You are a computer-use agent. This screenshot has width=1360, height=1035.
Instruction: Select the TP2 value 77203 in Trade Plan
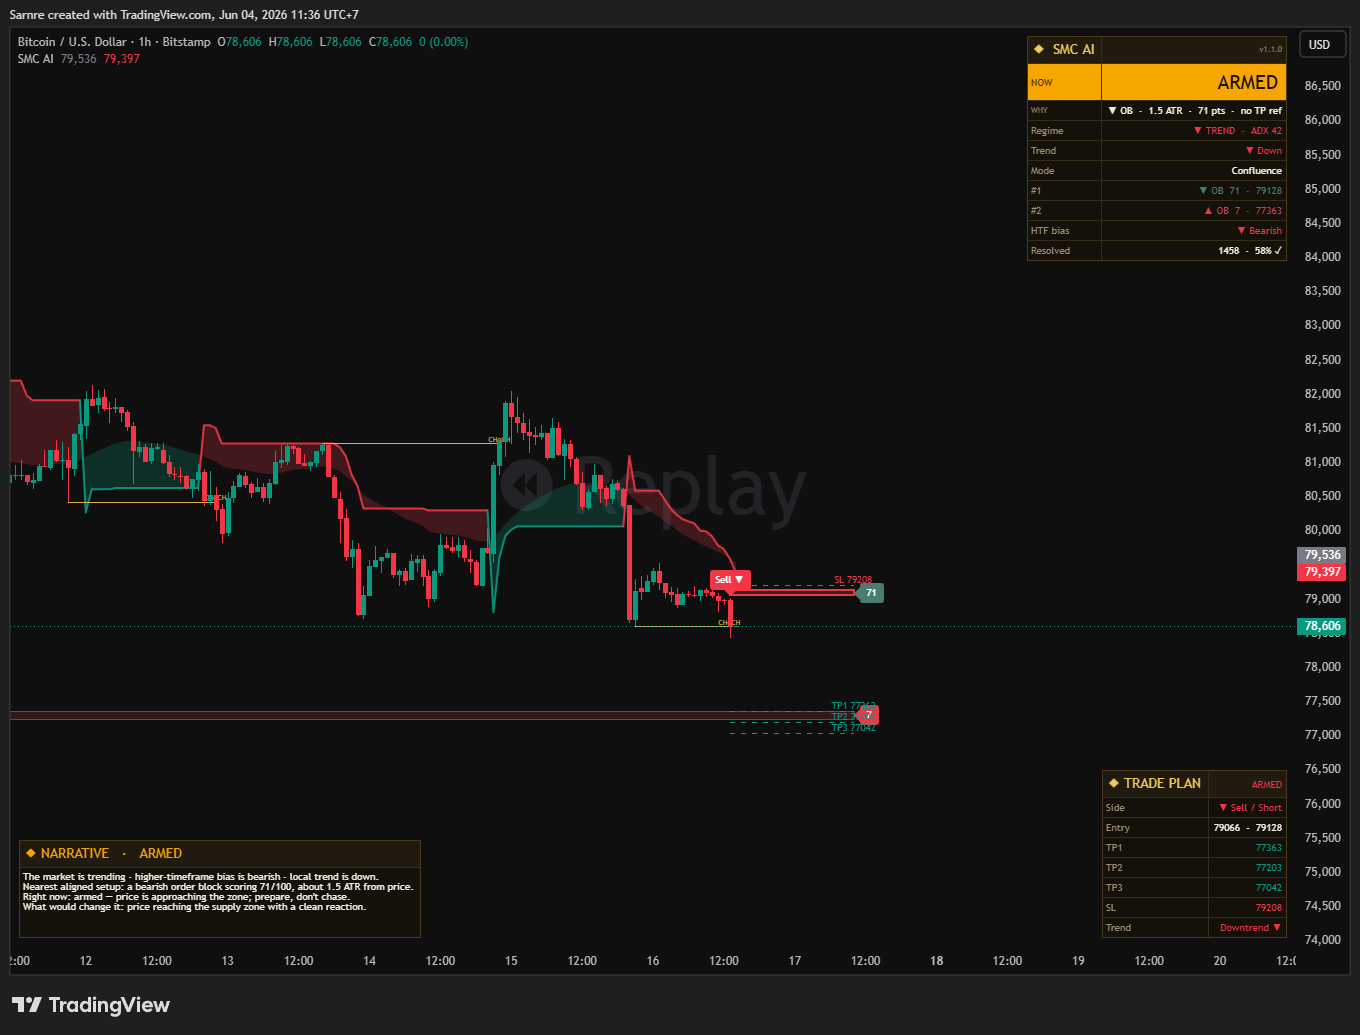click(x=1268, y=868)
